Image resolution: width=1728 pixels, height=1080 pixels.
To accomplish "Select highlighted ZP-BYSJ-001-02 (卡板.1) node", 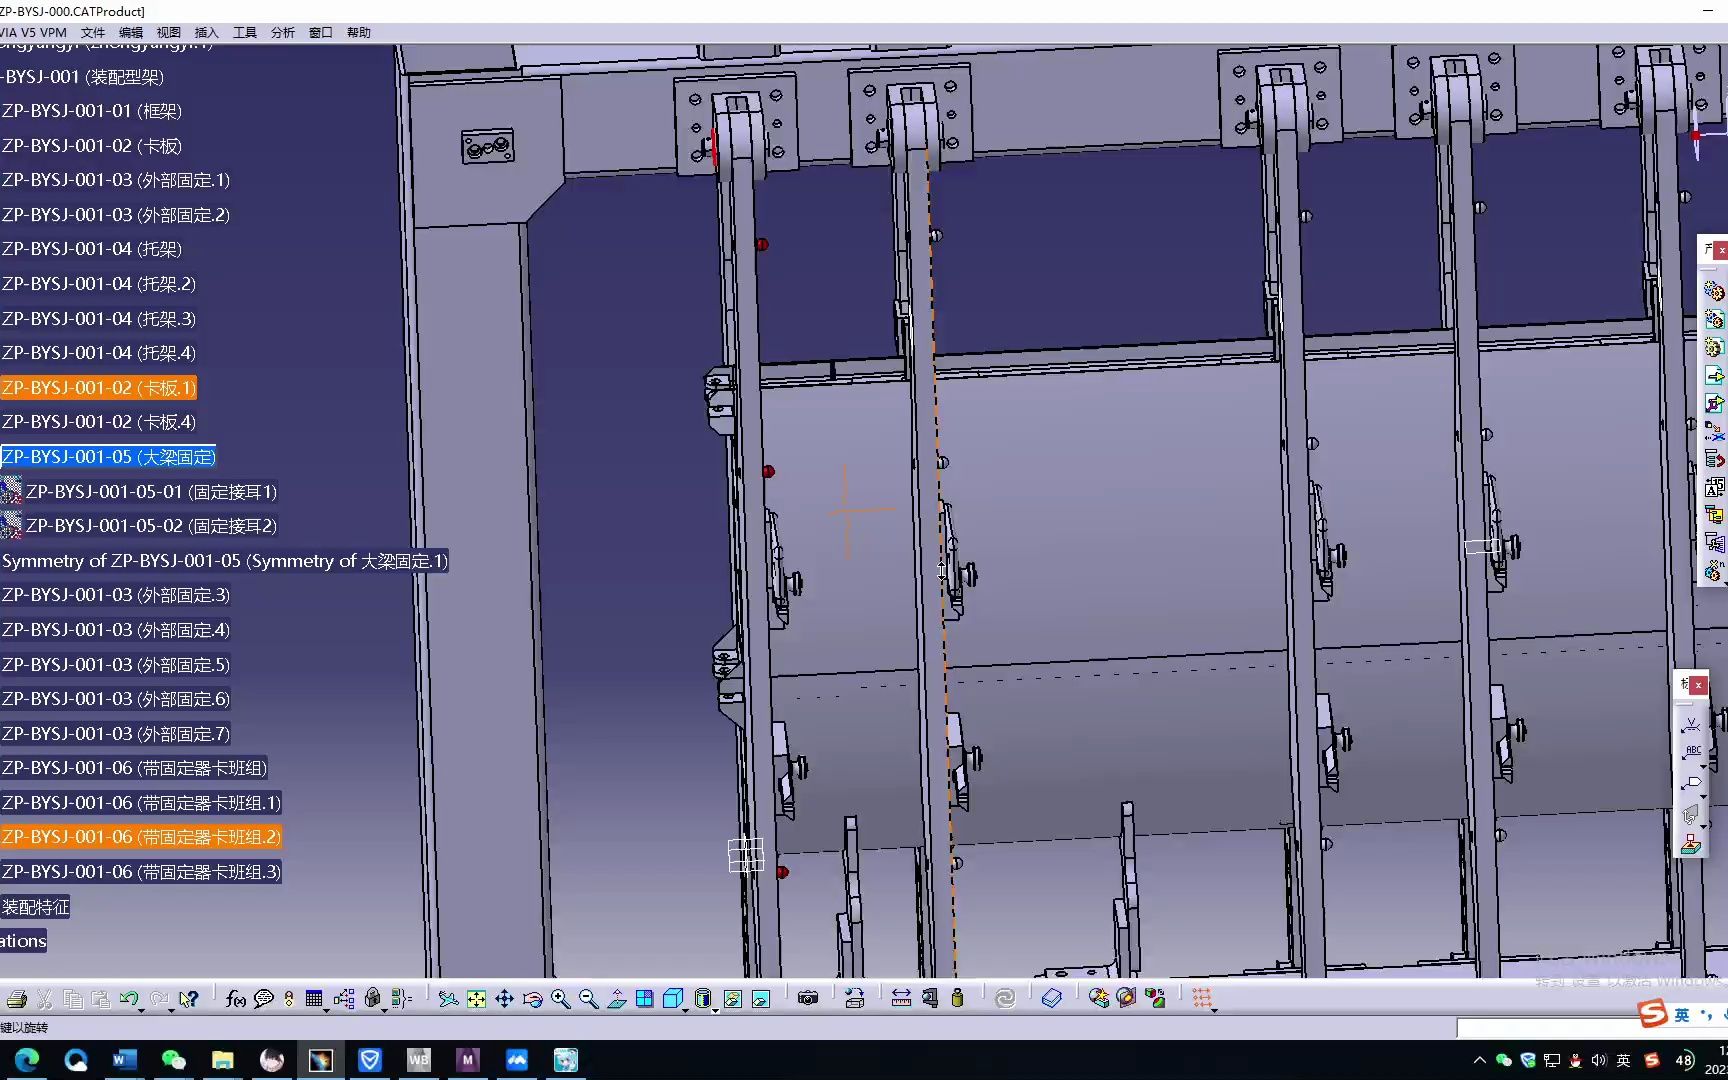I will pos(99,388).
